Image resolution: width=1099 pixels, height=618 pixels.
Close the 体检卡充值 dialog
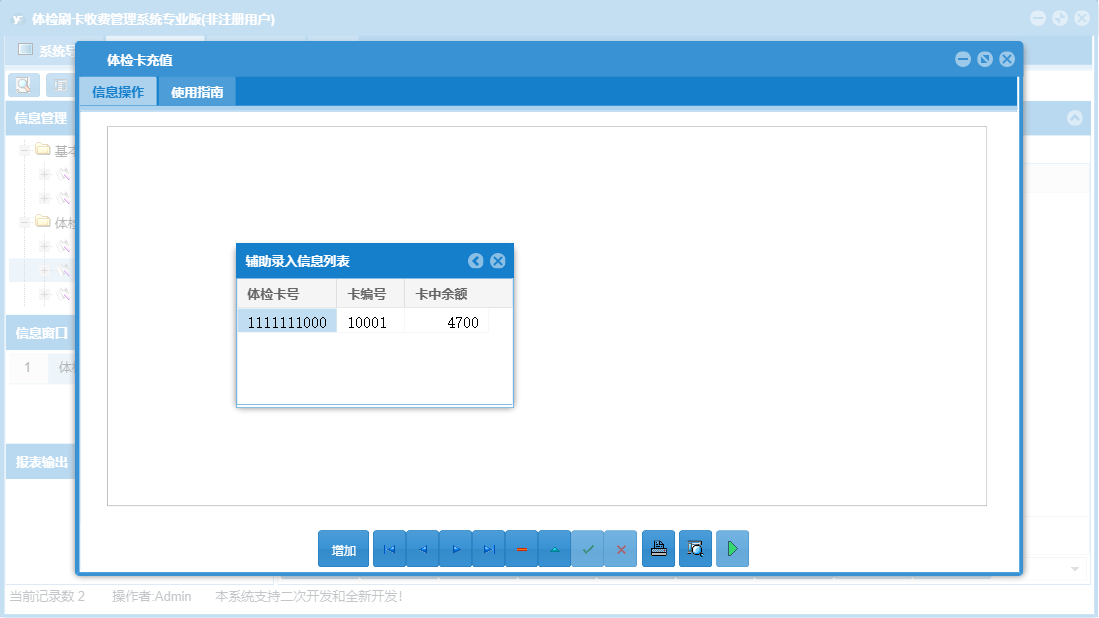click(1007, 60)
